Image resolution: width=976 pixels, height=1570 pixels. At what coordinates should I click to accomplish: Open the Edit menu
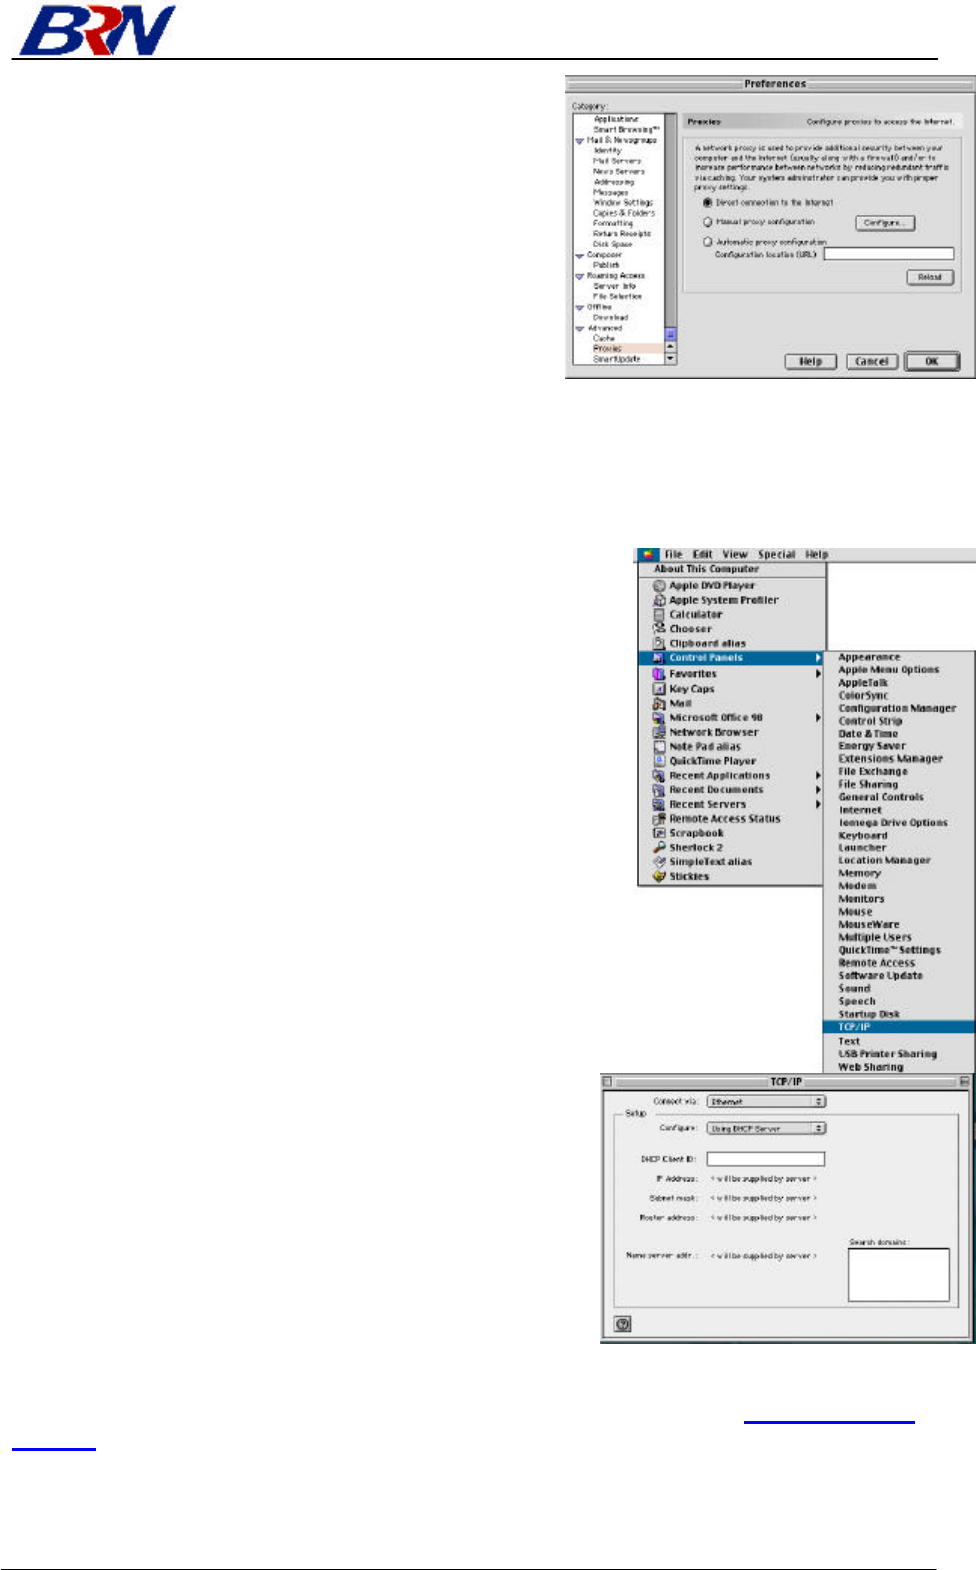coord(703,554)
